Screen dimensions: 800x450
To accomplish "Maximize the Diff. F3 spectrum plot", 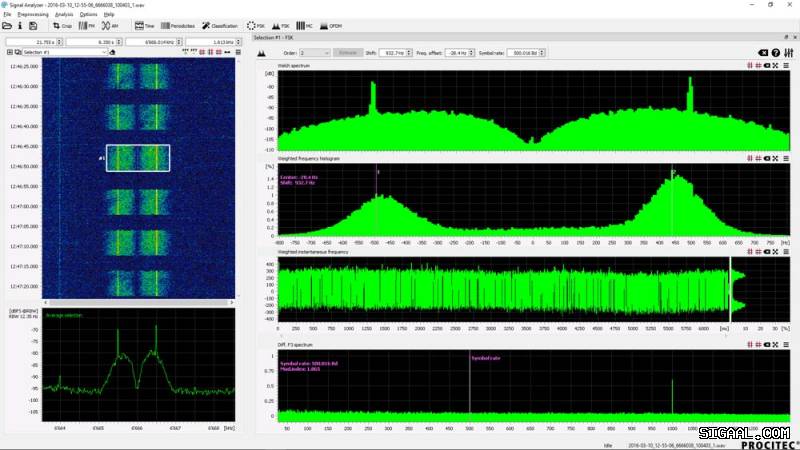I will [776, 344].
